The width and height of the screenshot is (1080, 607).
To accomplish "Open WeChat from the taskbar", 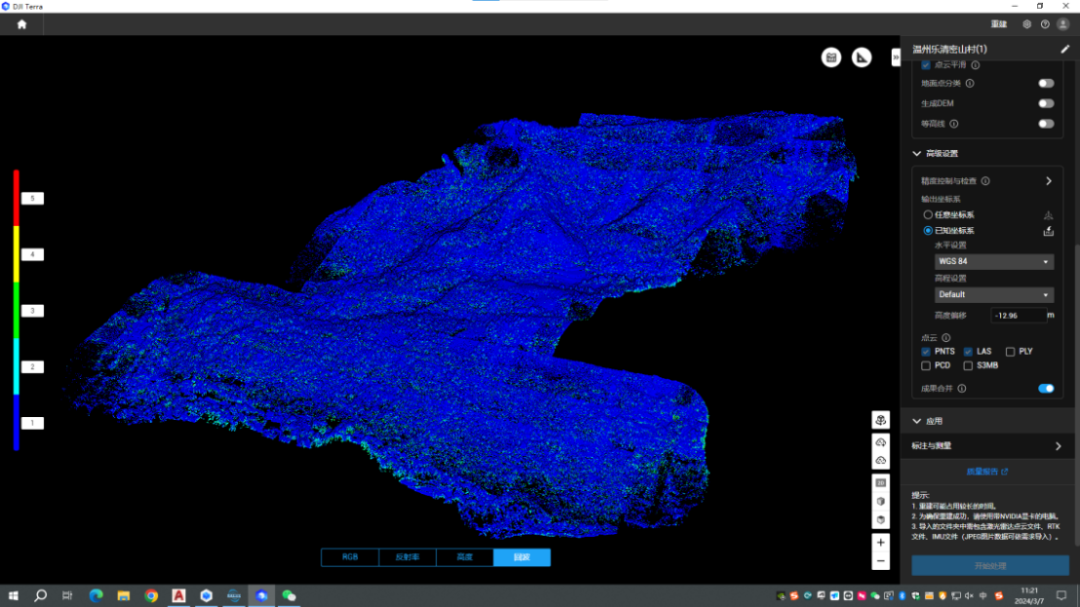I will pyautogui.click(x=289, y=596).
